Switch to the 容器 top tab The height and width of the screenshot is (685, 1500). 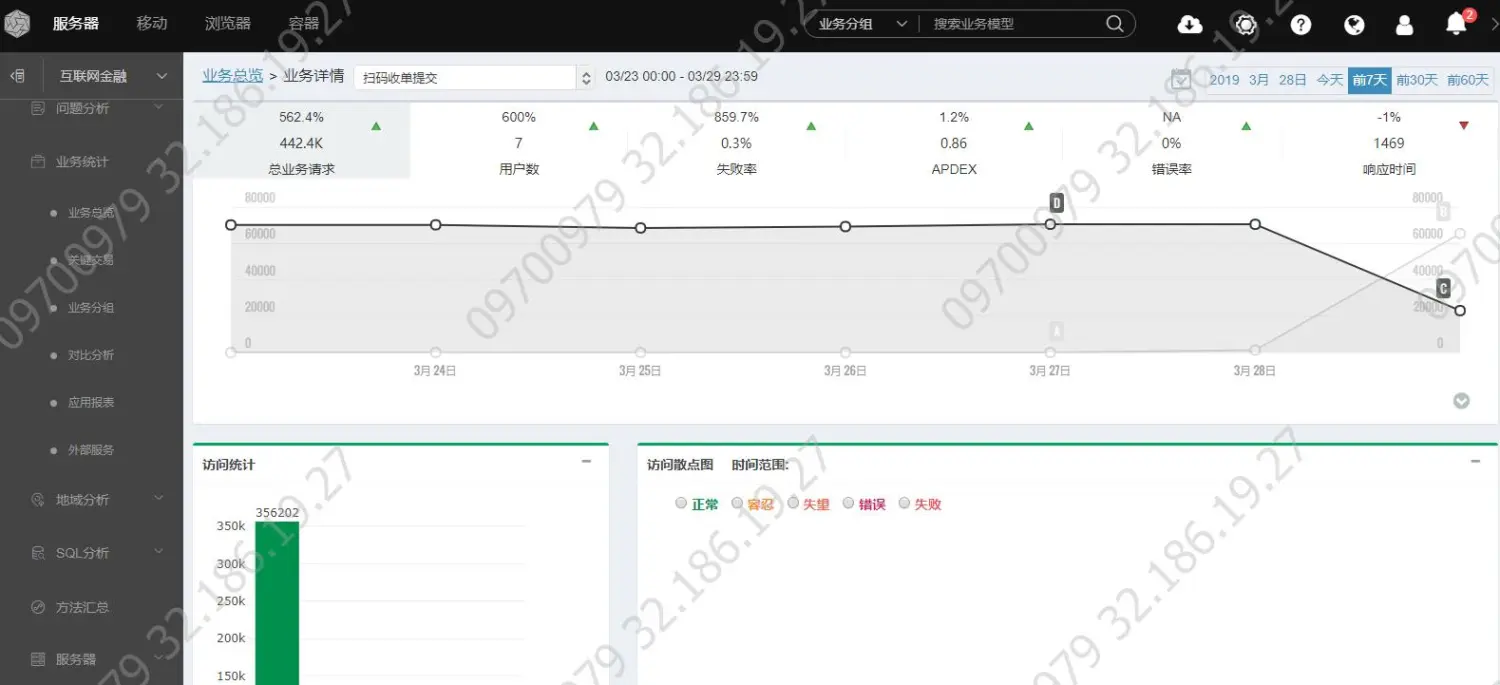click(x=304, y=24)
